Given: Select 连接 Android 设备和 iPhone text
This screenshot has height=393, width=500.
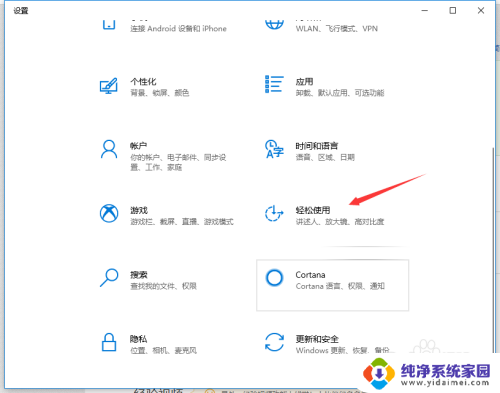Looking at the screenshot, I should click(178, 29).
